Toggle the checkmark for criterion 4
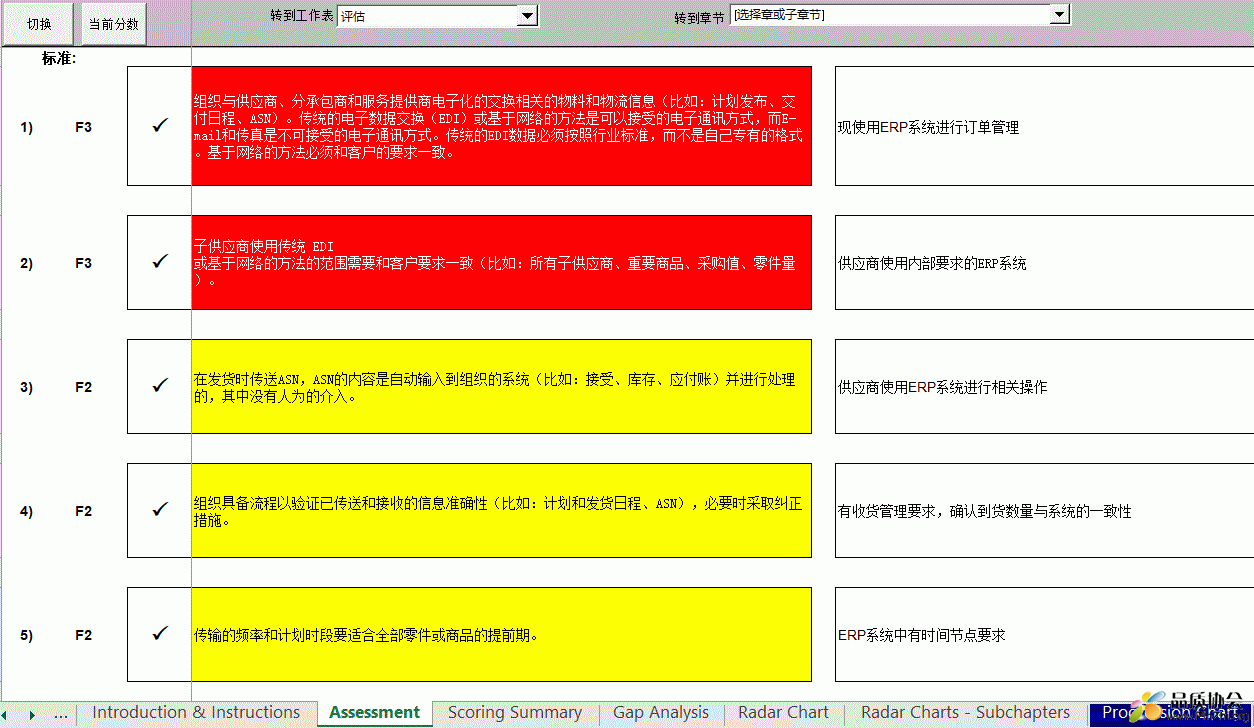 tap(159, 510)
